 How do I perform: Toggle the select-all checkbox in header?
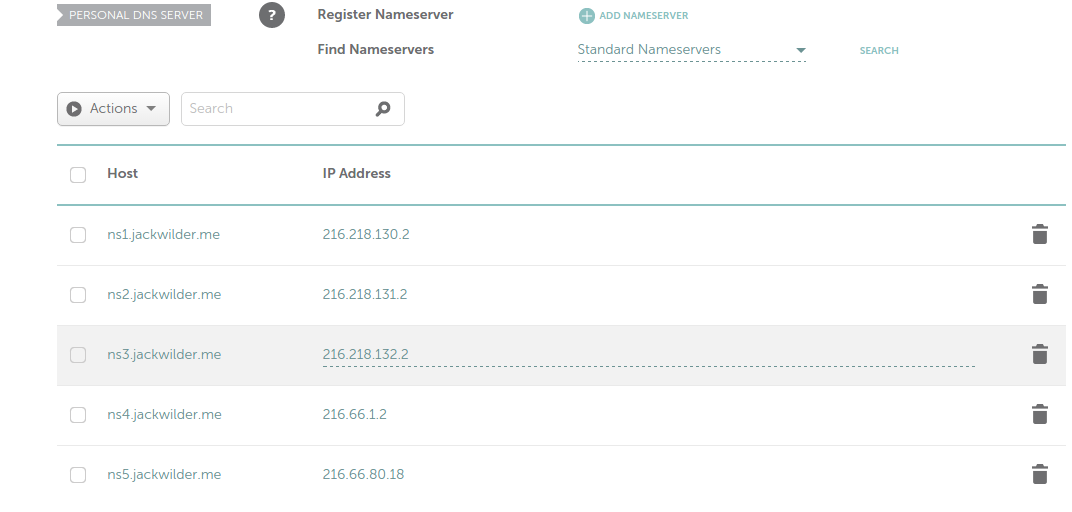coord(78,175)
